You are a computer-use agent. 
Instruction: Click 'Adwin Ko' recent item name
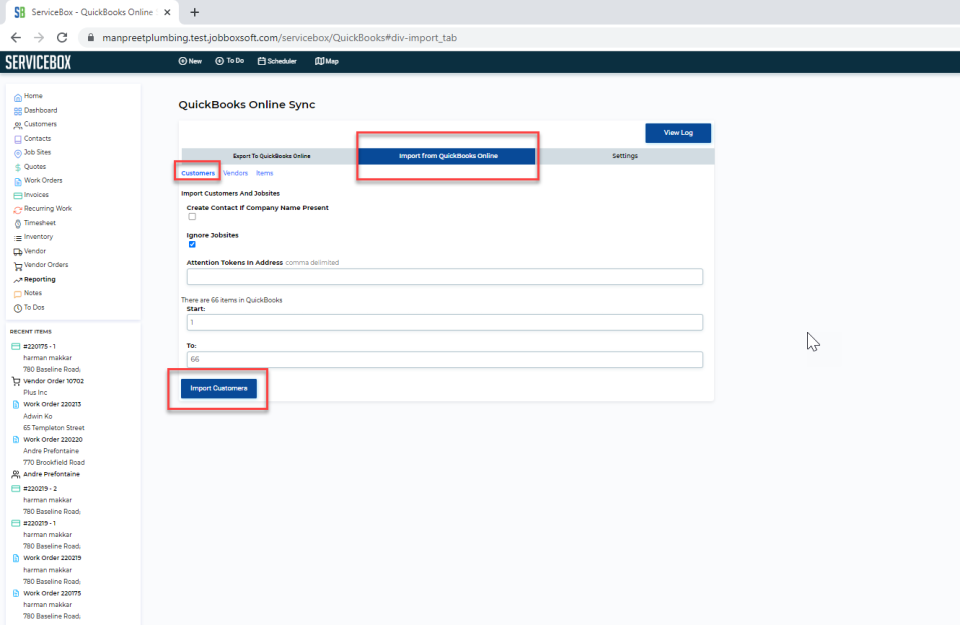tap(37, 416)
